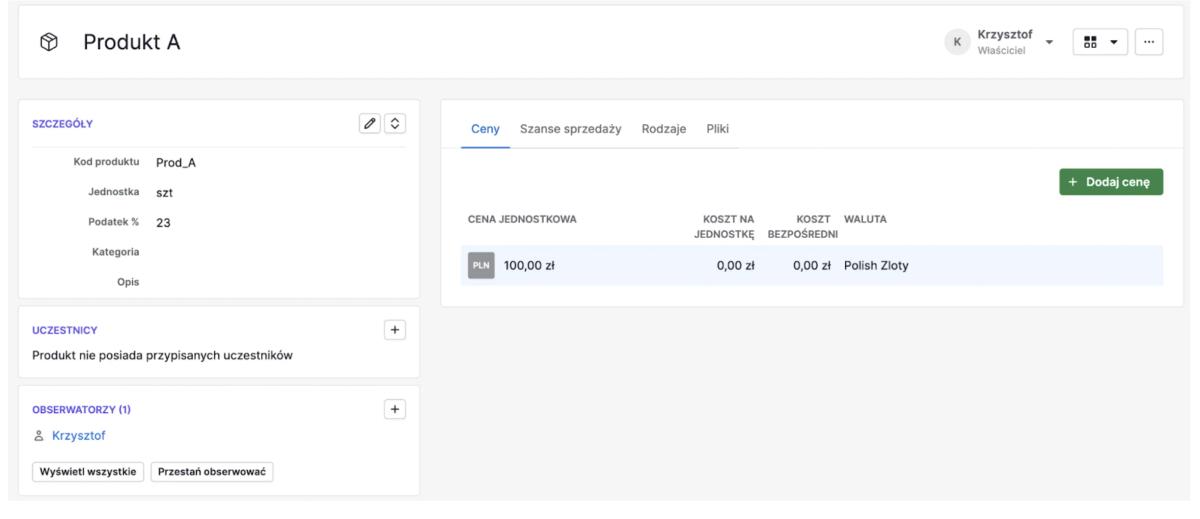The width and height of the screenshot is (1200, 519).
Task: Click the Koszt bezpośredni column header
Action: (803, 226)
